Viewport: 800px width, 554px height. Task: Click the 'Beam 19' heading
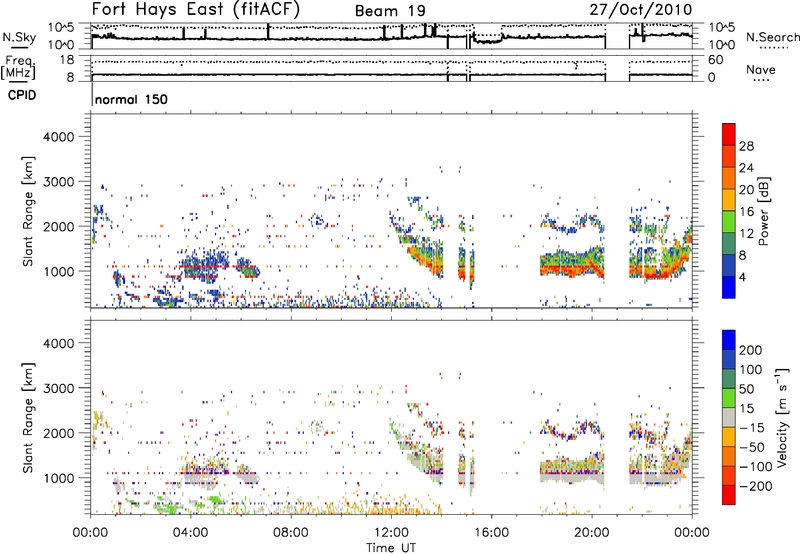[390, 11]
